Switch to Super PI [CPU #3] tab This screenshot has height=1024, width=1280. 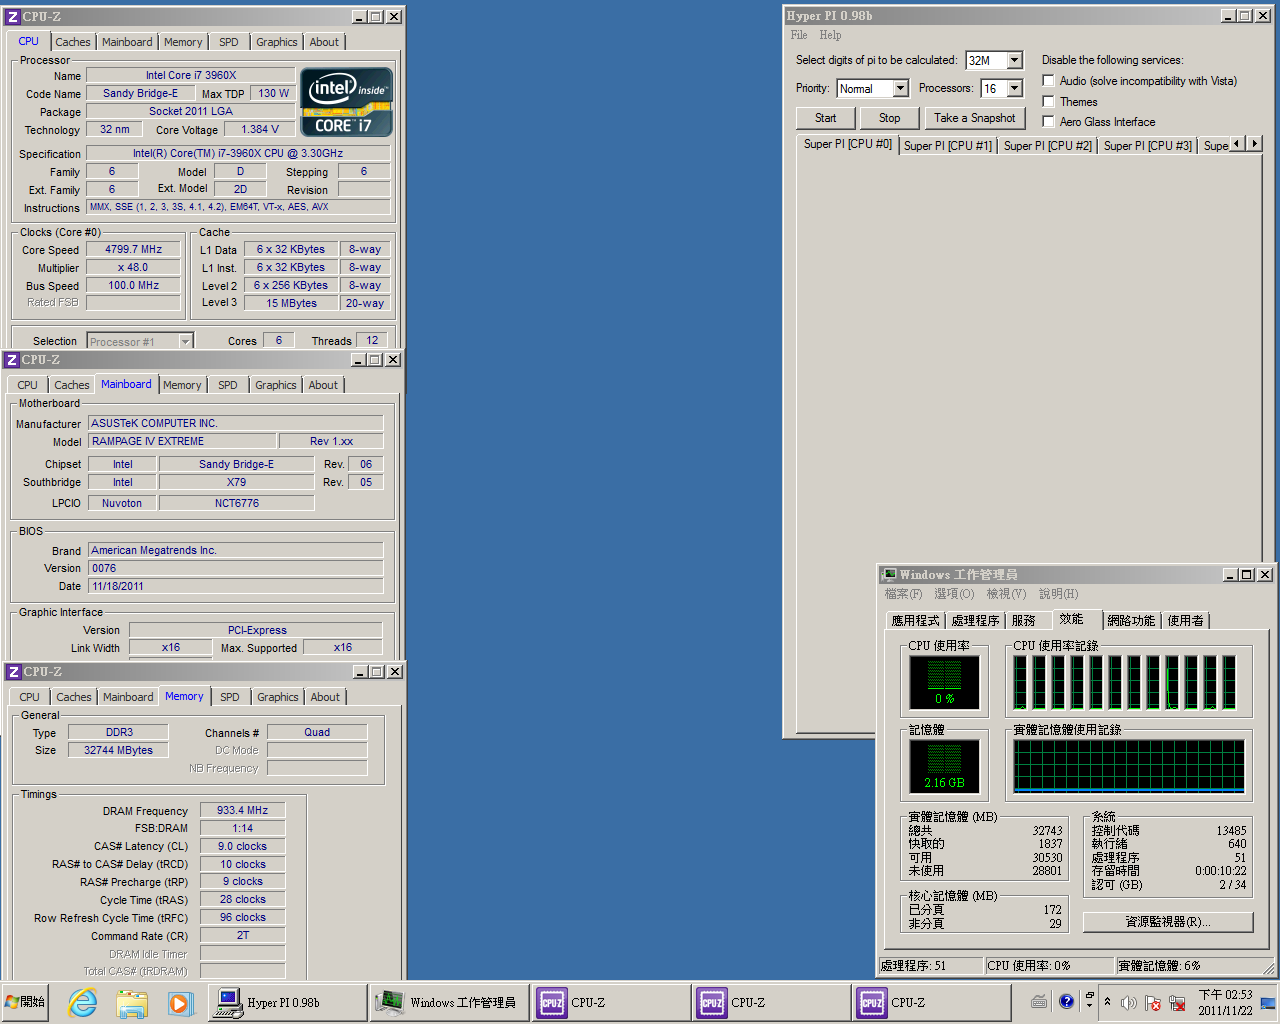pos(1148,146)
